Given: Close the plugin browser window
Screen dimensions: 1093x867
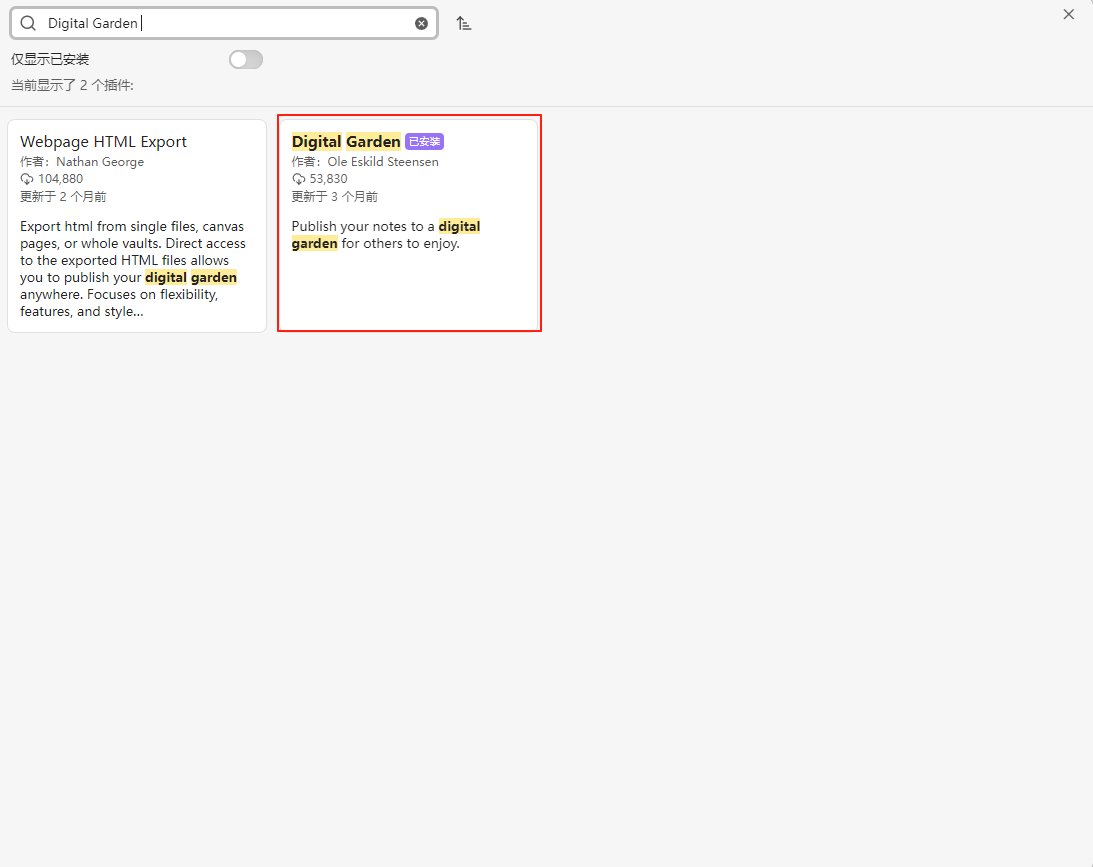Looking at the screenshot, I should 1068,14.
